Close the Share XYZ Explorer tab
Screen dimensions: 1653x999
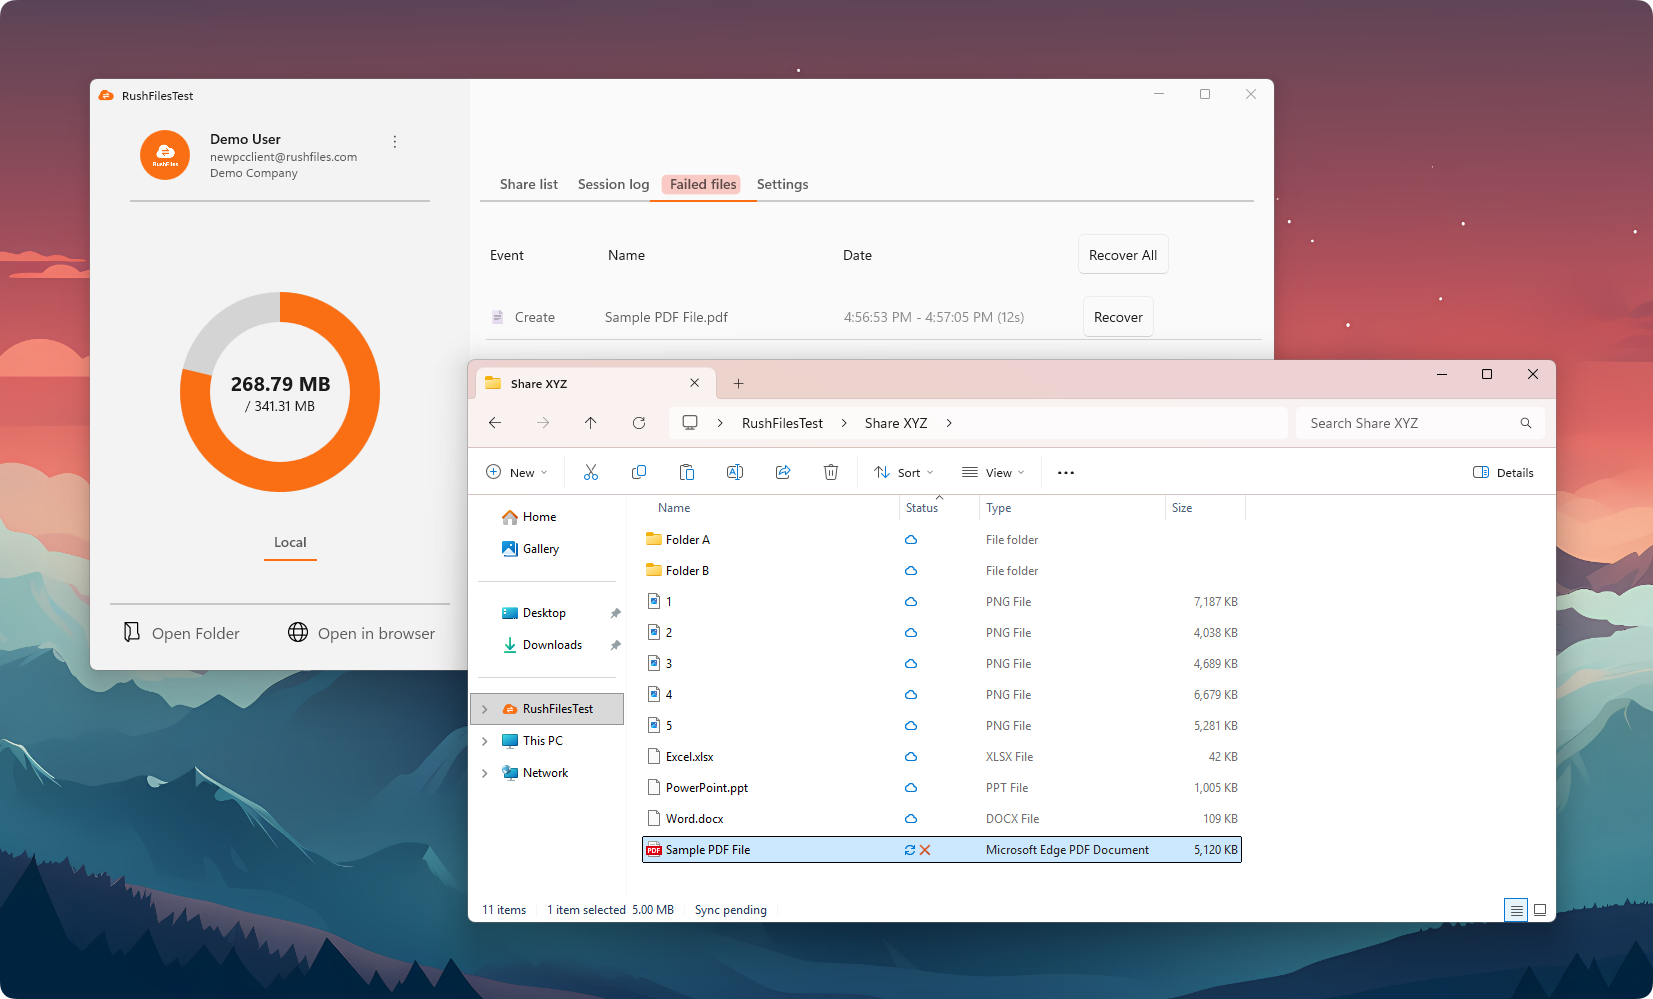(695, 383)
